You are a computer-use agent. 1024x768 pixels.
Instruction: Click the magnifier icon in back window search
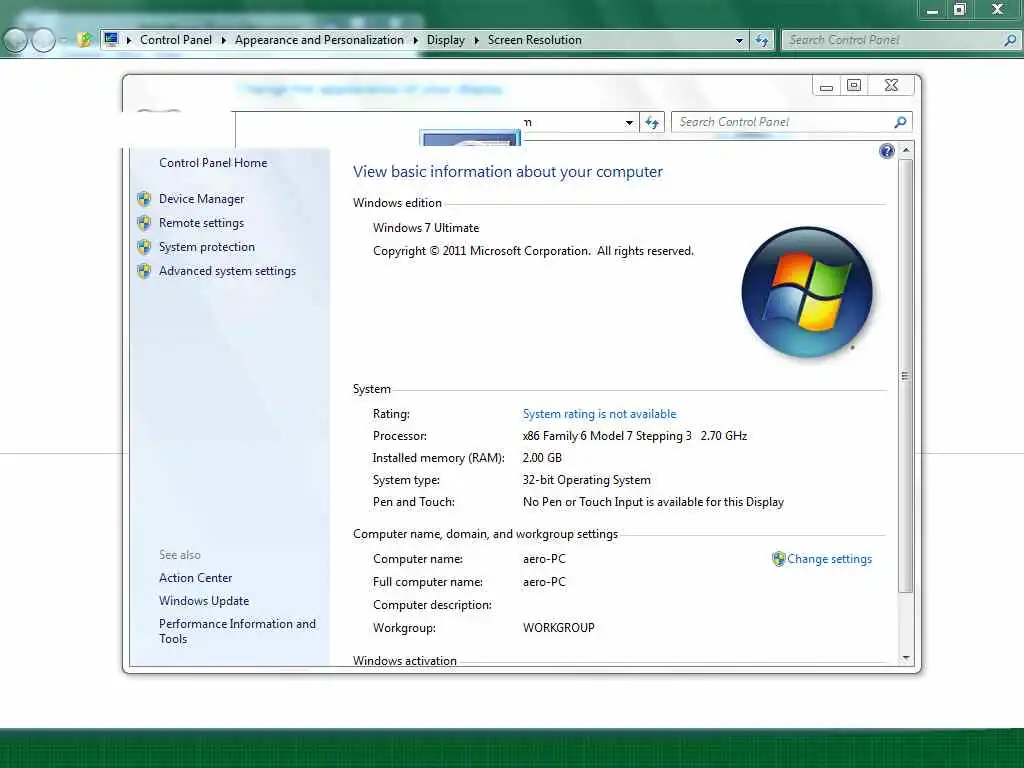click(1010, 40)
